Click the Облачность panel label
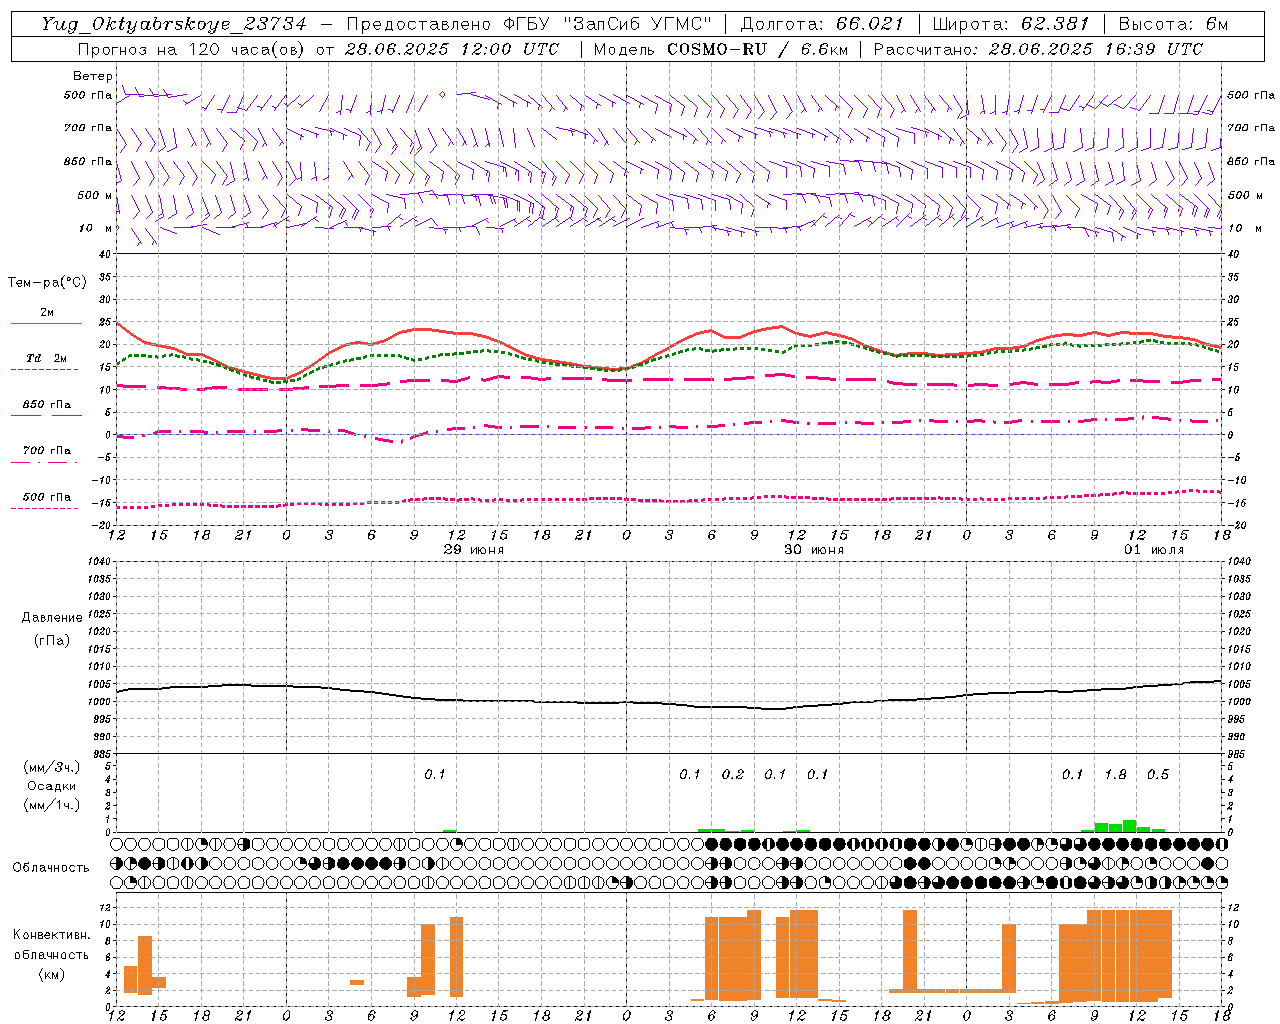The height and width of the screenshot is (1024, 1280). click(x=51, y=868)
